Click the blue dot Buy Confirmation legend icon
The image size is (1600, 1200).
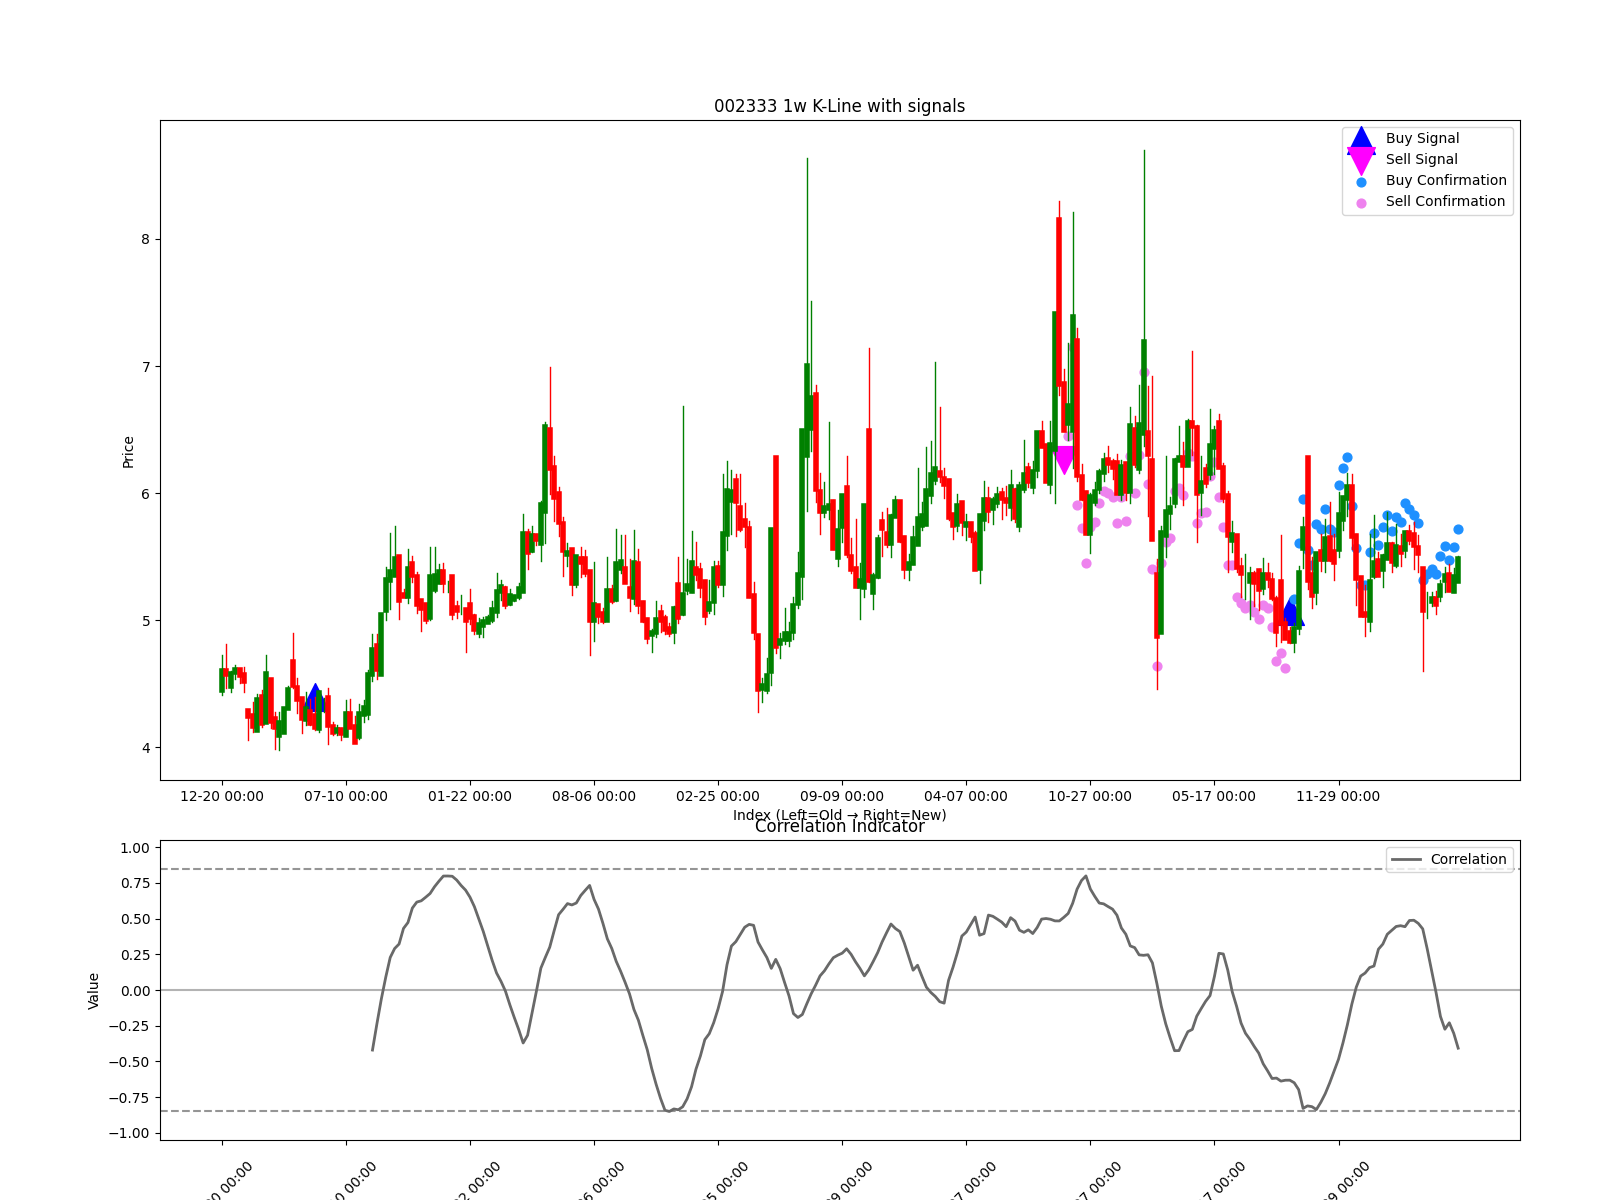point(1361,182)
